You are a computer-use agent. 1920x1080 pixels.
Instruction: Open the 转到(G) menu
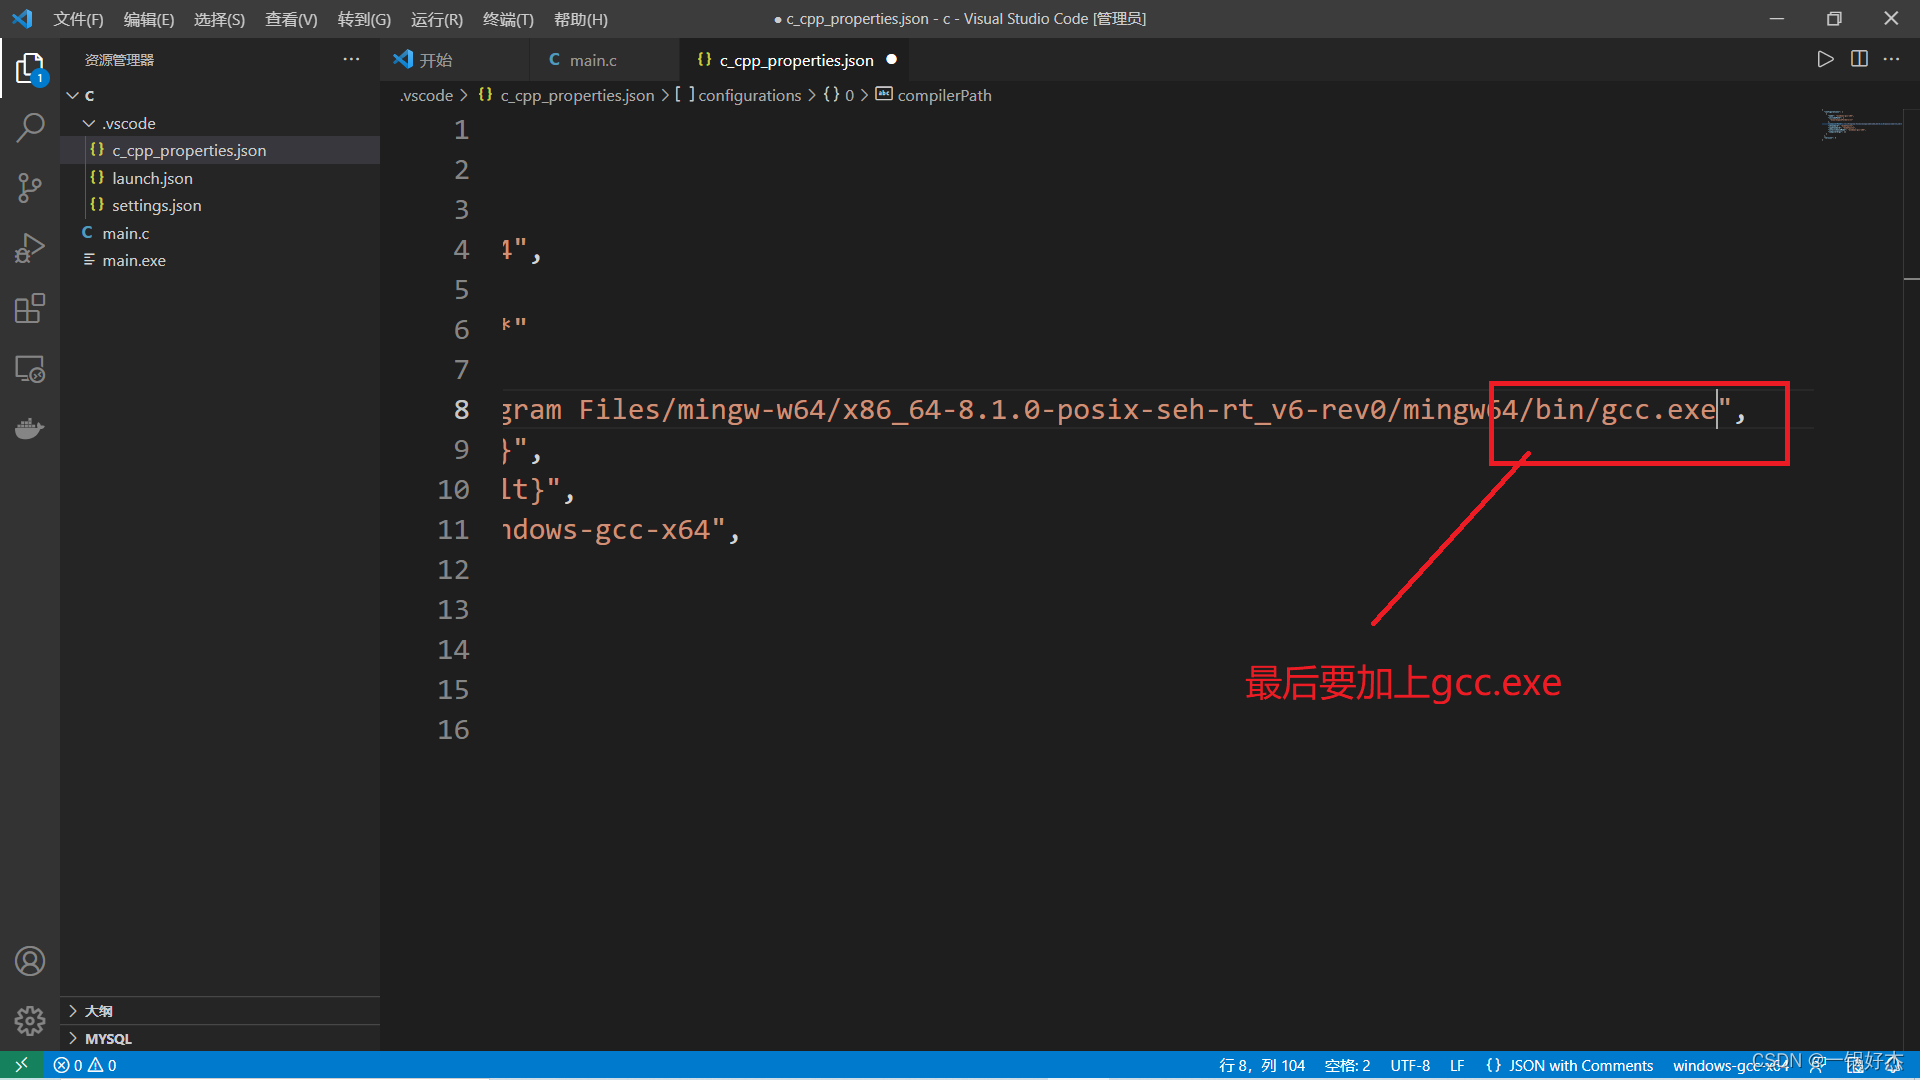(364, 19)
